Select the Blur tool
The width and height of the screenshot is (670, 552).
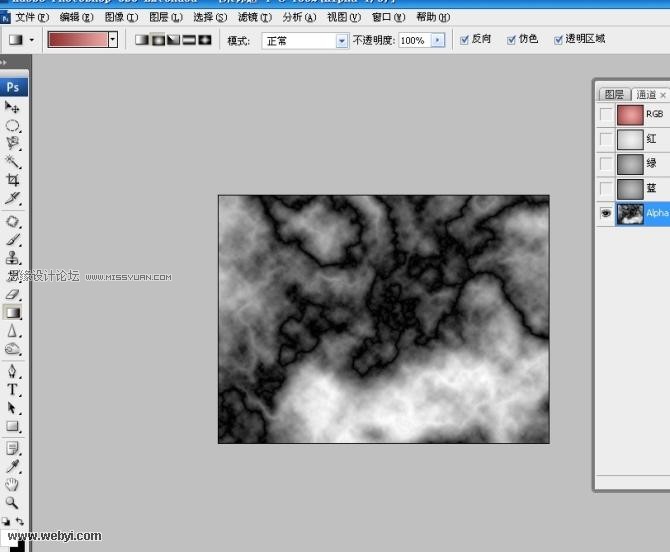[x=12, y=331]
